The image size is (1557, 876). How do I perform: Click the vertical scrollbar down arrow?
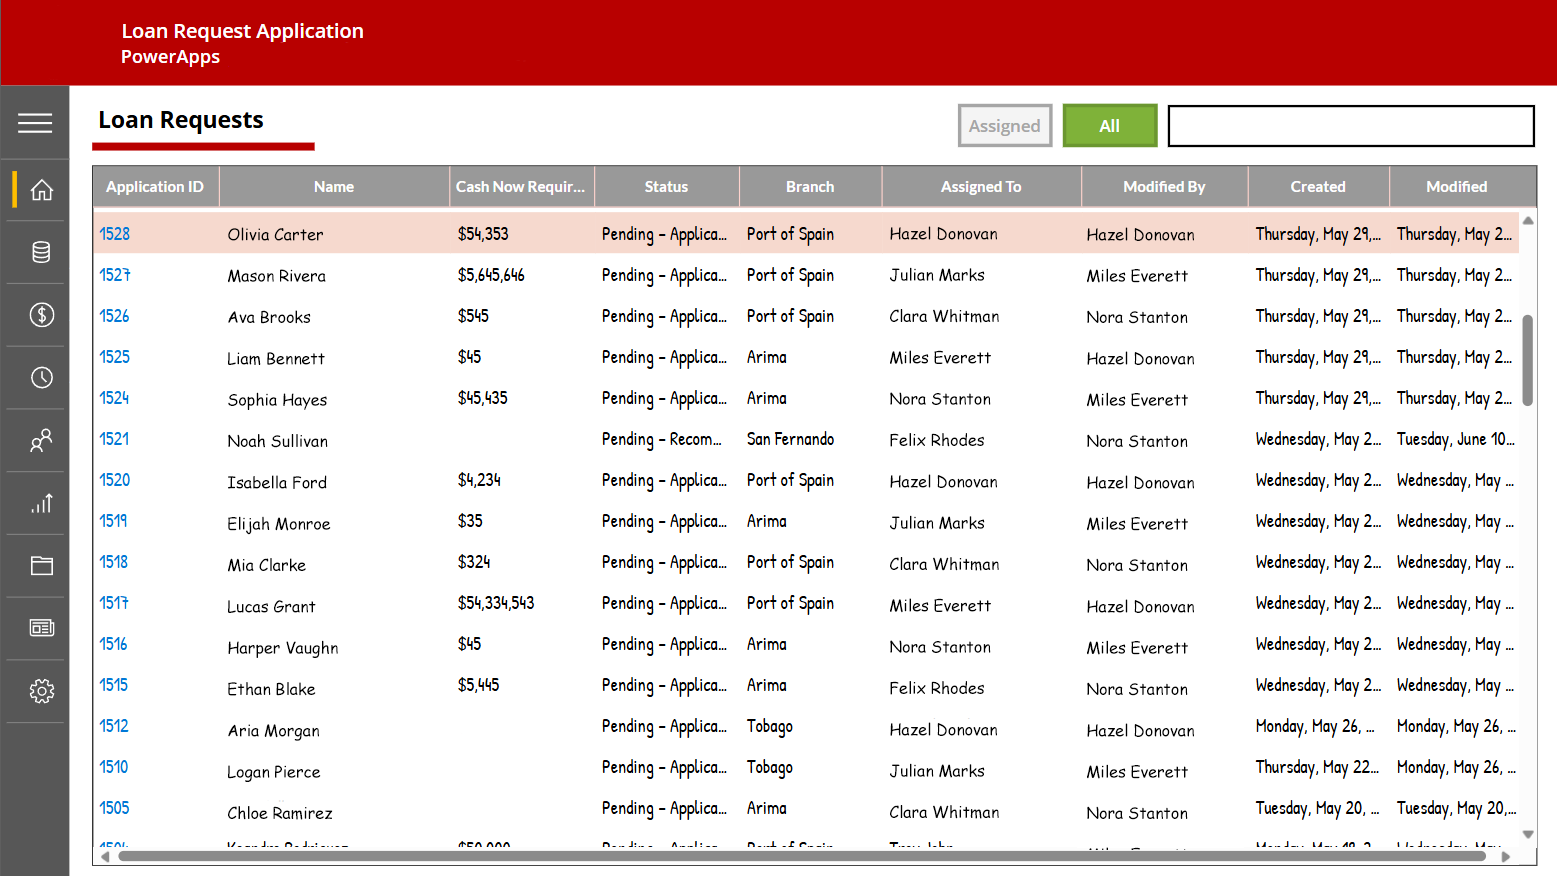1528,834
